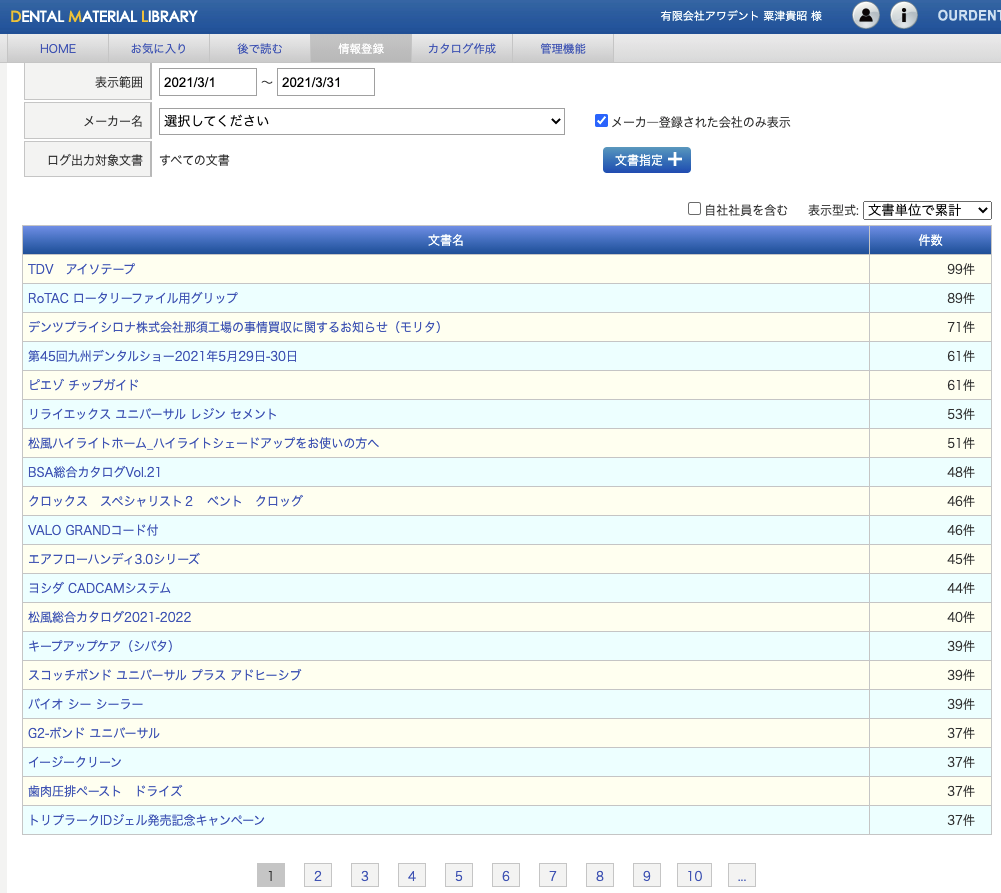Open イージークリーン link

pyautogui.click(x=74, y=762)
